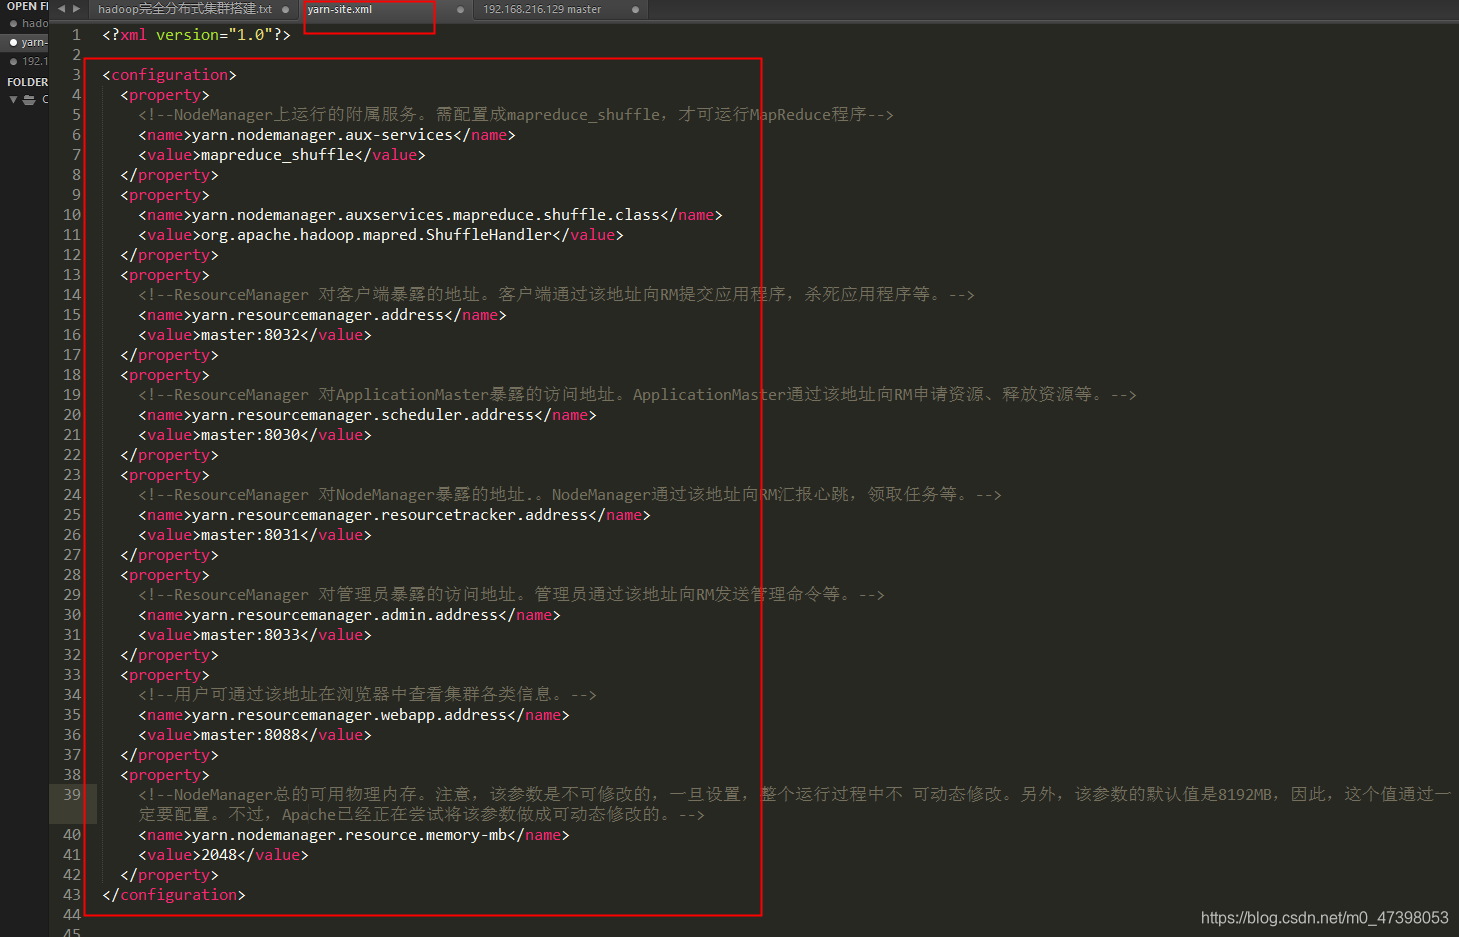Click the comment about ApplicationMaster申请资源
The height and width of the screenshot is (937, 1459).
coord(637,395)
